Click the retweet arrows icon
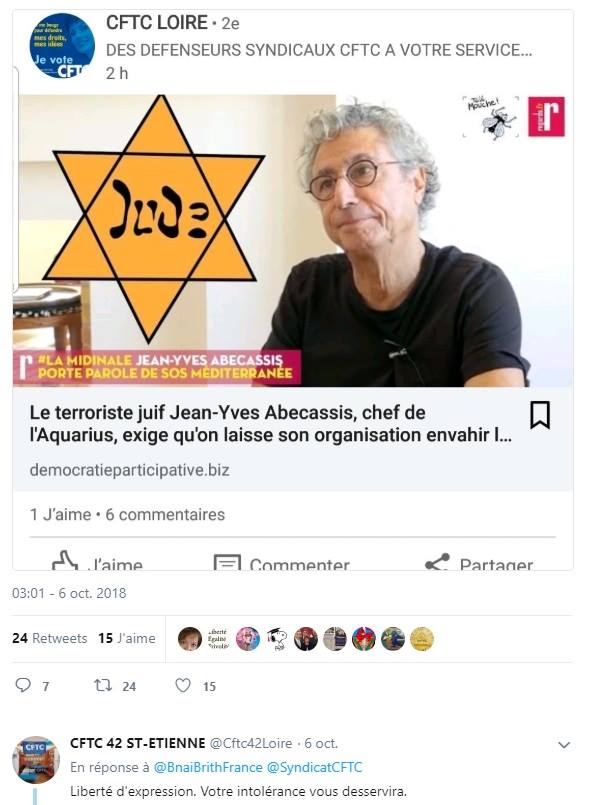 103,685
